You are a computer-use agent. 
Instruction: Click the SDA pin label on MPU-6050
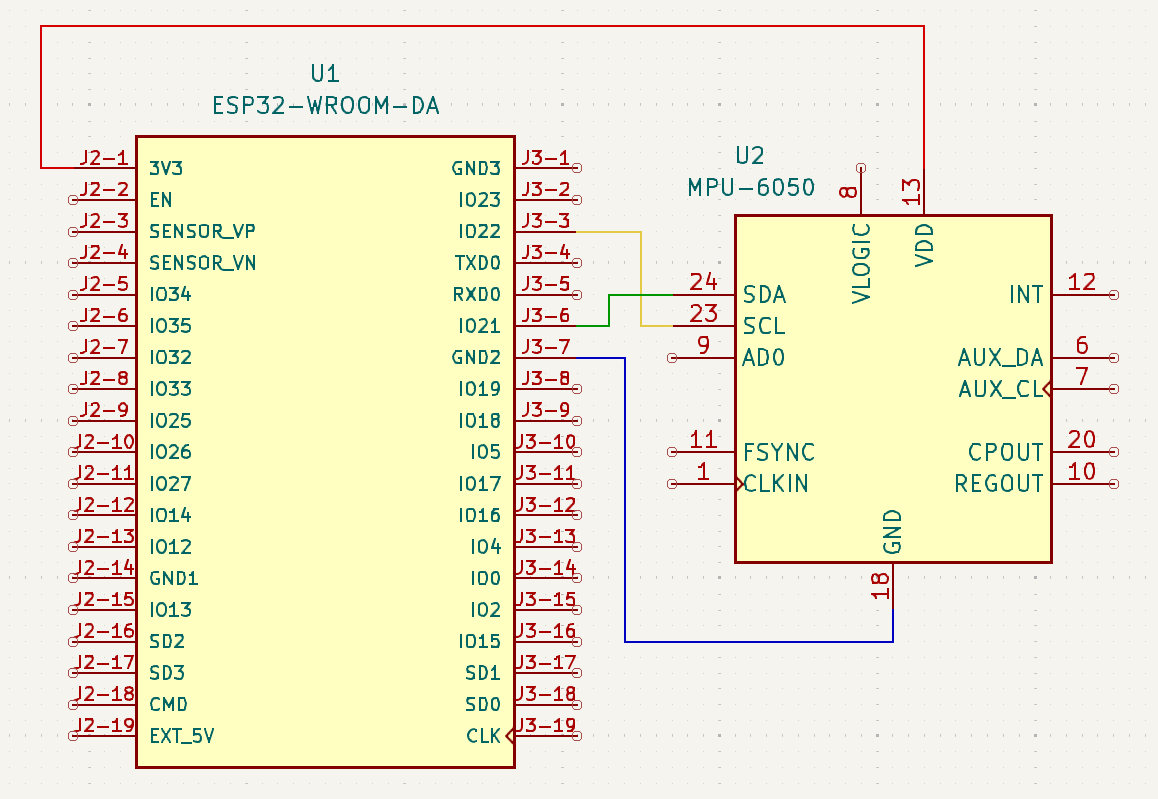[764, 295]
